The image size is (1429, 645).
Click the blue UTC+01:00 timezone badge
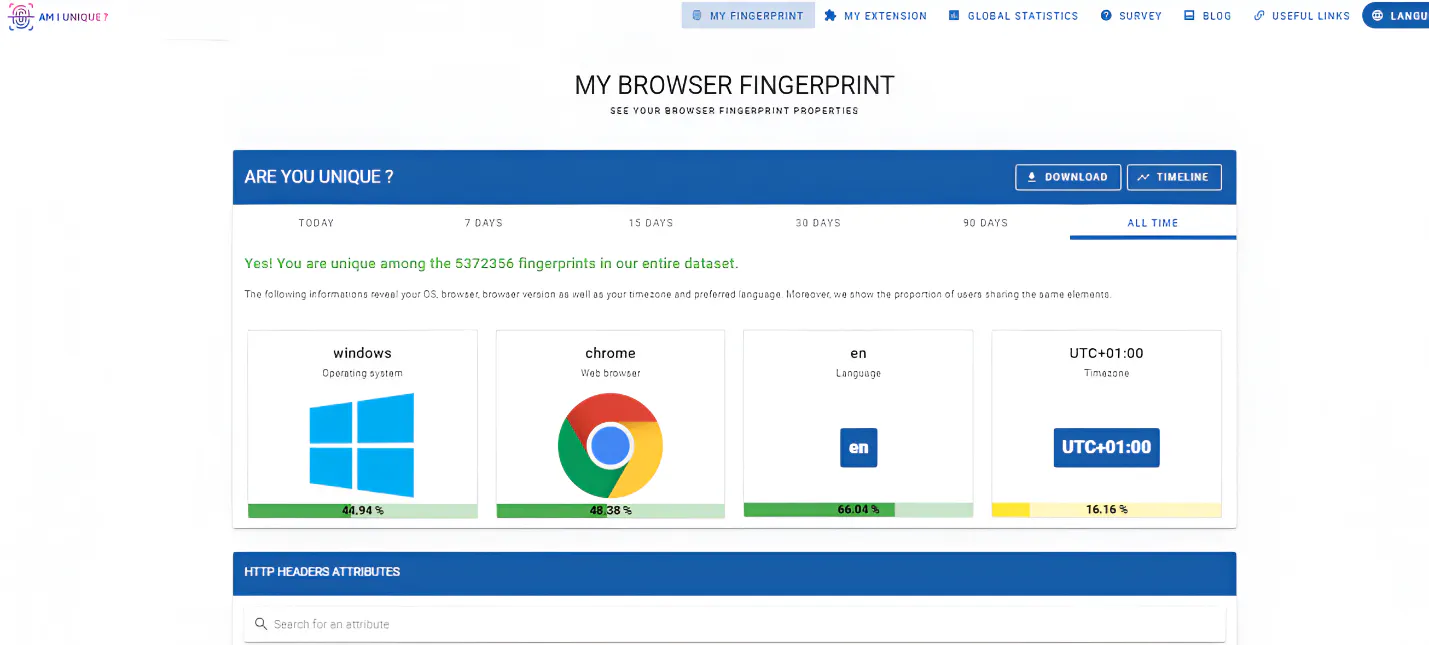pyautogui.click(x=1106, y=447)
